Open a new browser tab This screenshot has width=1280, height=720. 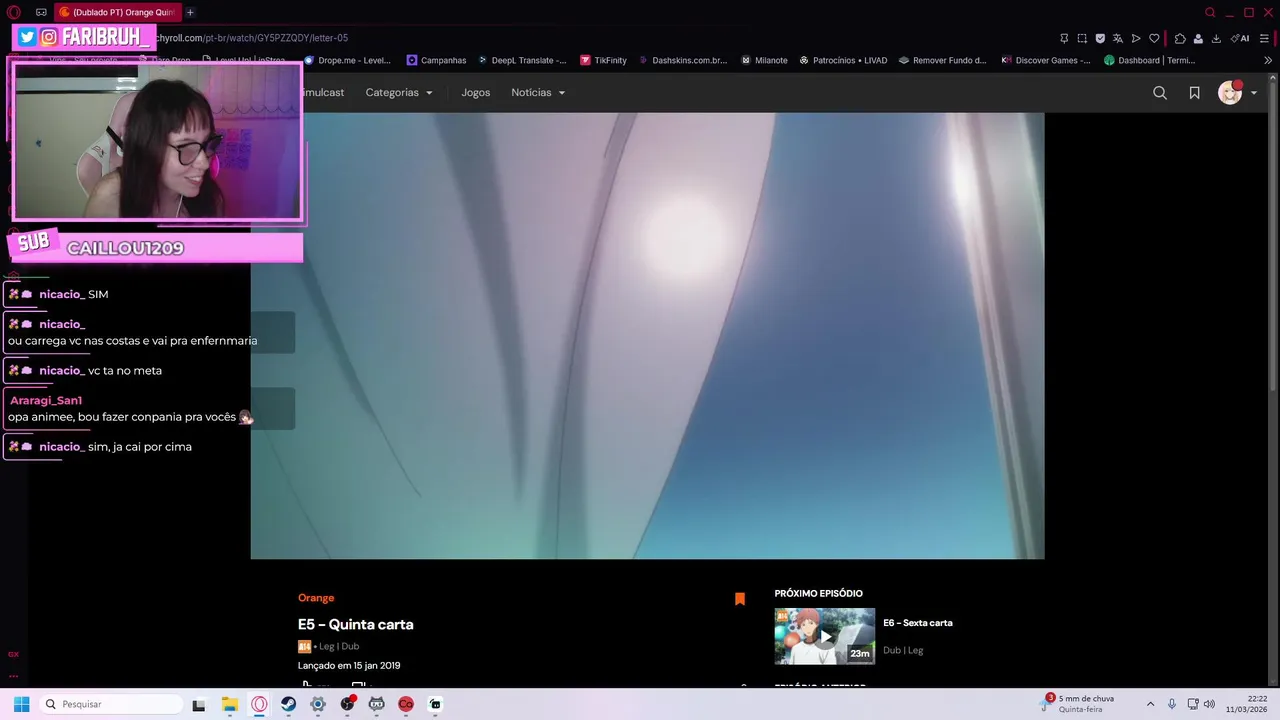[190, 12]
